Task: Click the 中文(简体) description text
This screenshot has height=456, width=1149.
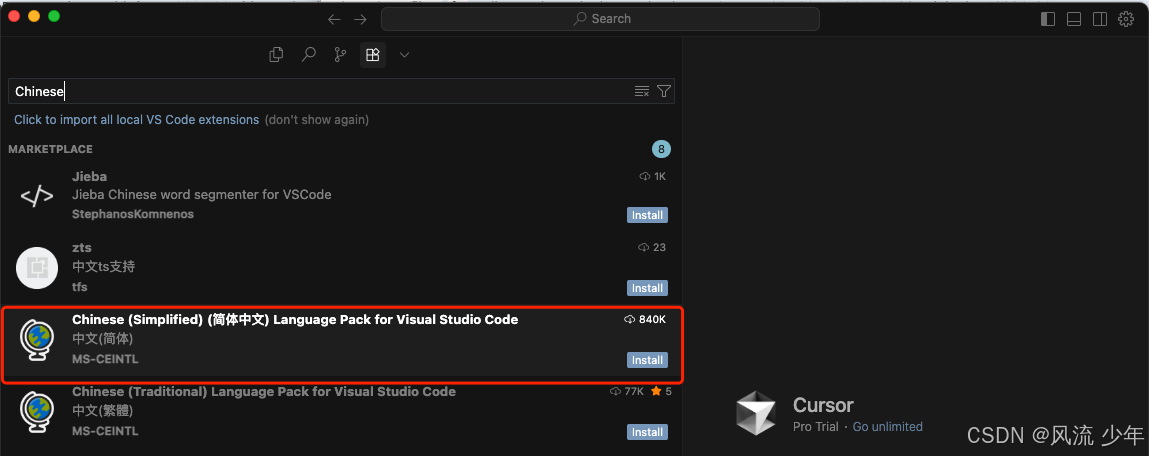Action: (102, 339)
